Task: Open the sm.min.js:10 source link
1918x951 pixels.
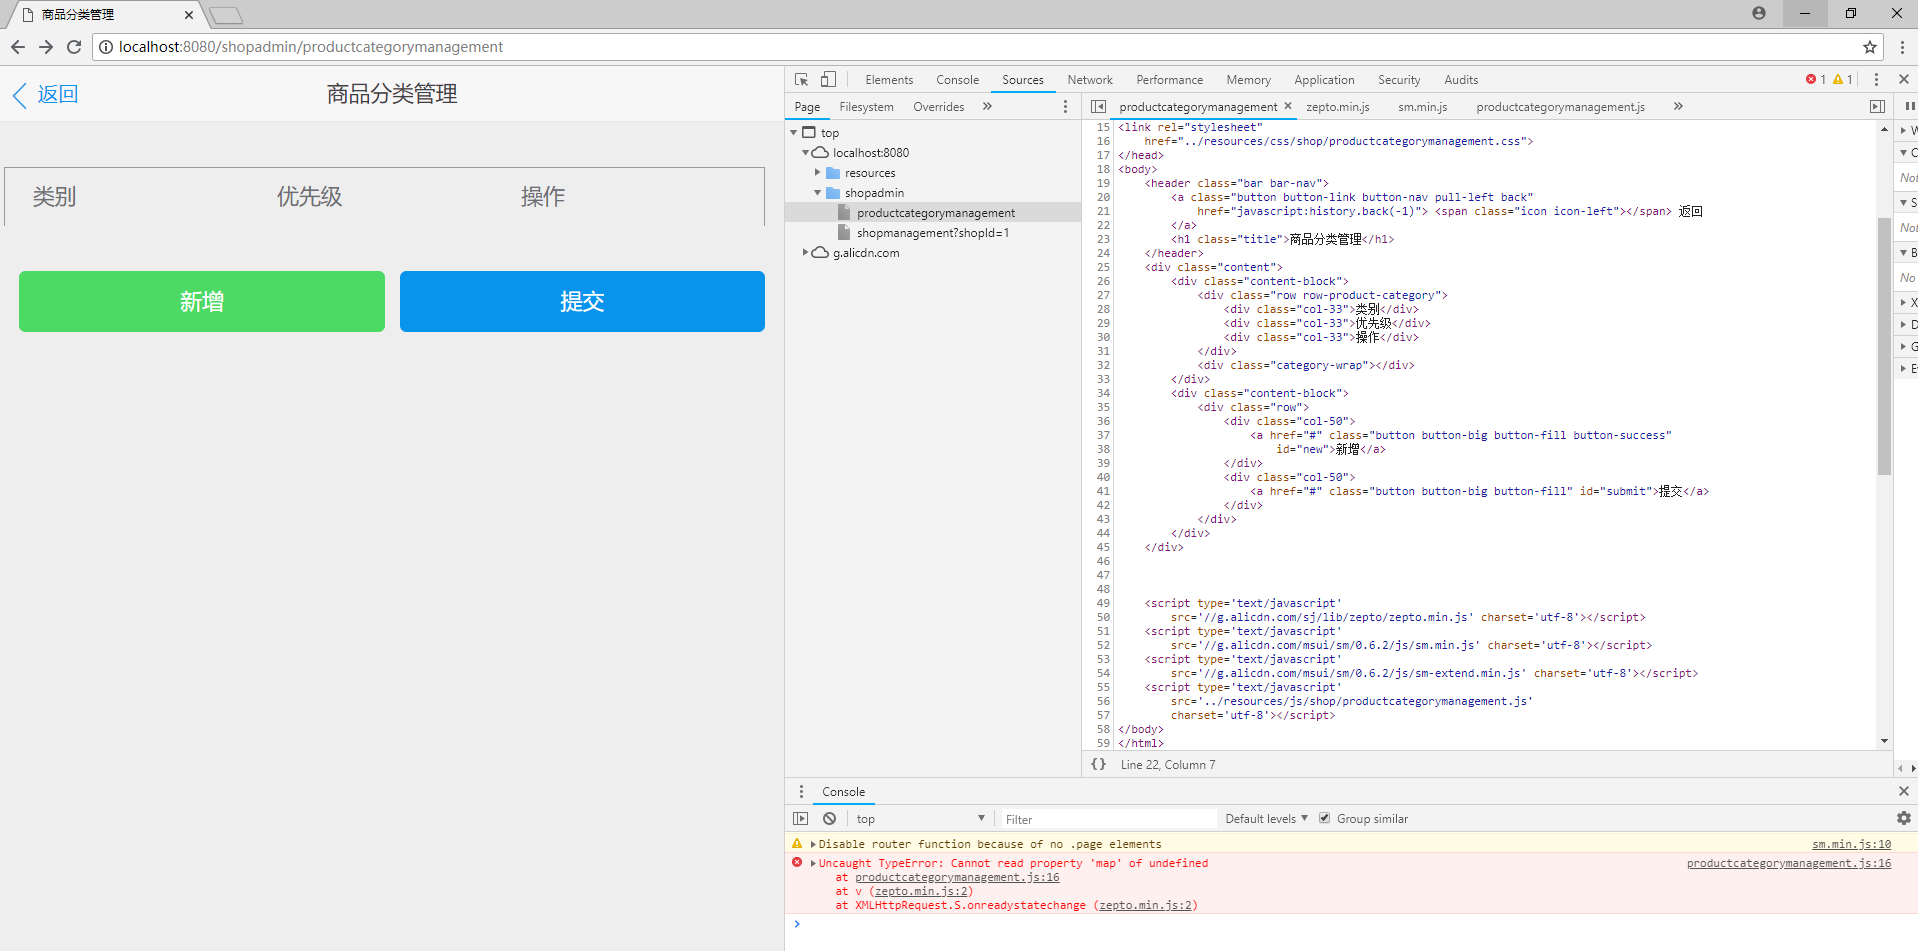Action: [x=1851, y=845]
